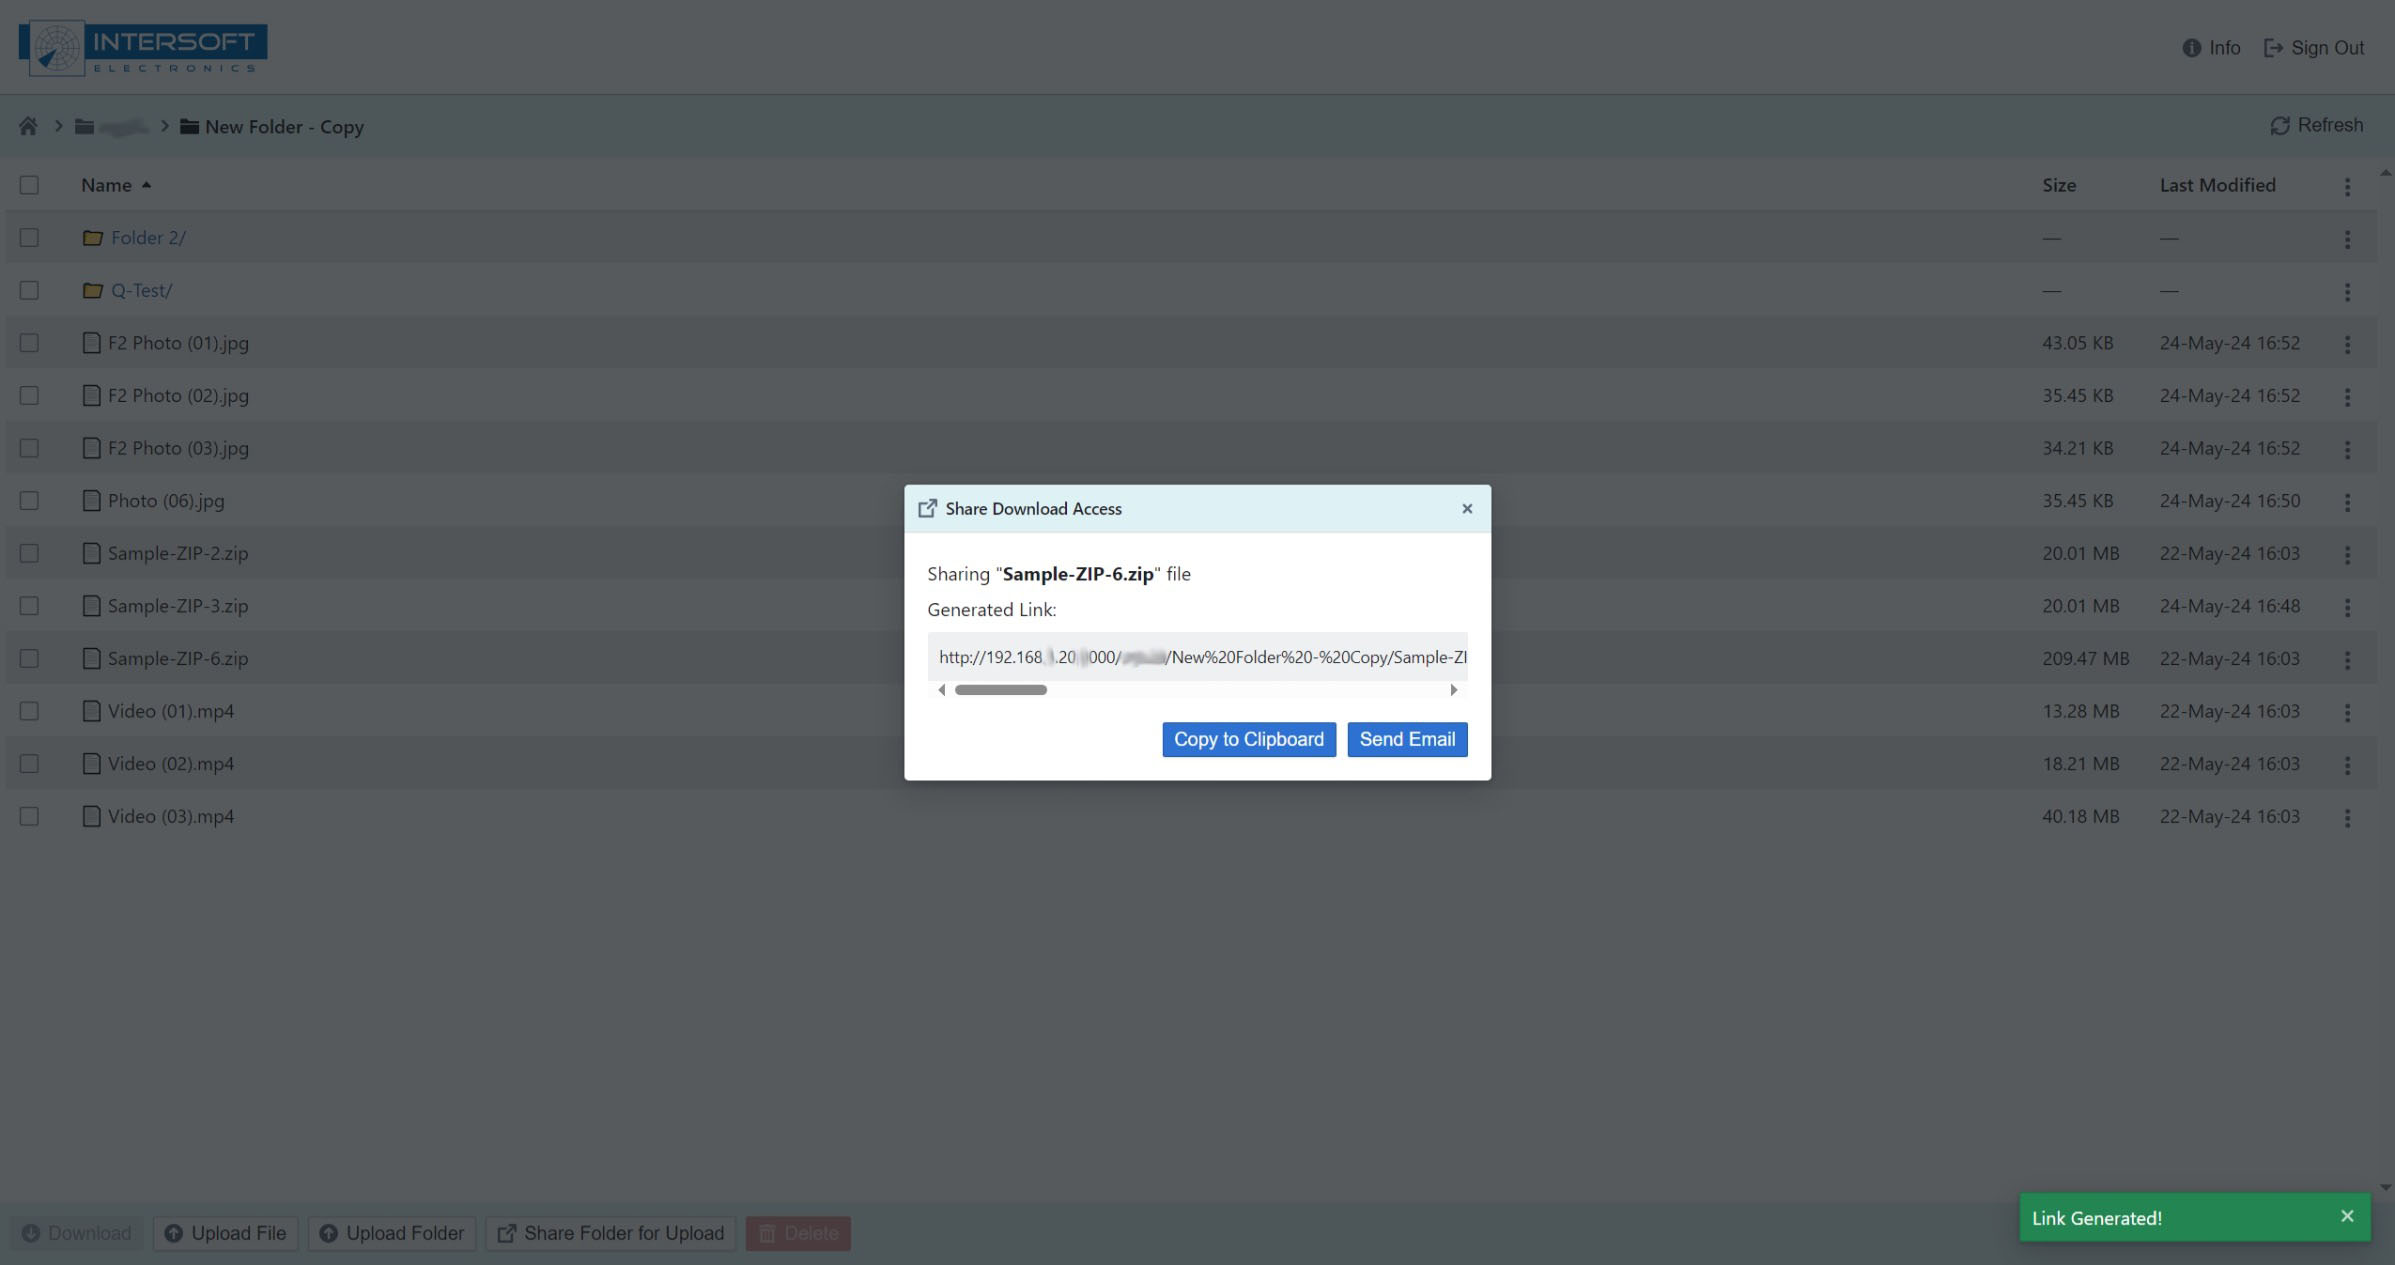Tick the checkbox for Sample-ZIP-2.zip
The image size is (2395, 1265).
pos(29,553)
